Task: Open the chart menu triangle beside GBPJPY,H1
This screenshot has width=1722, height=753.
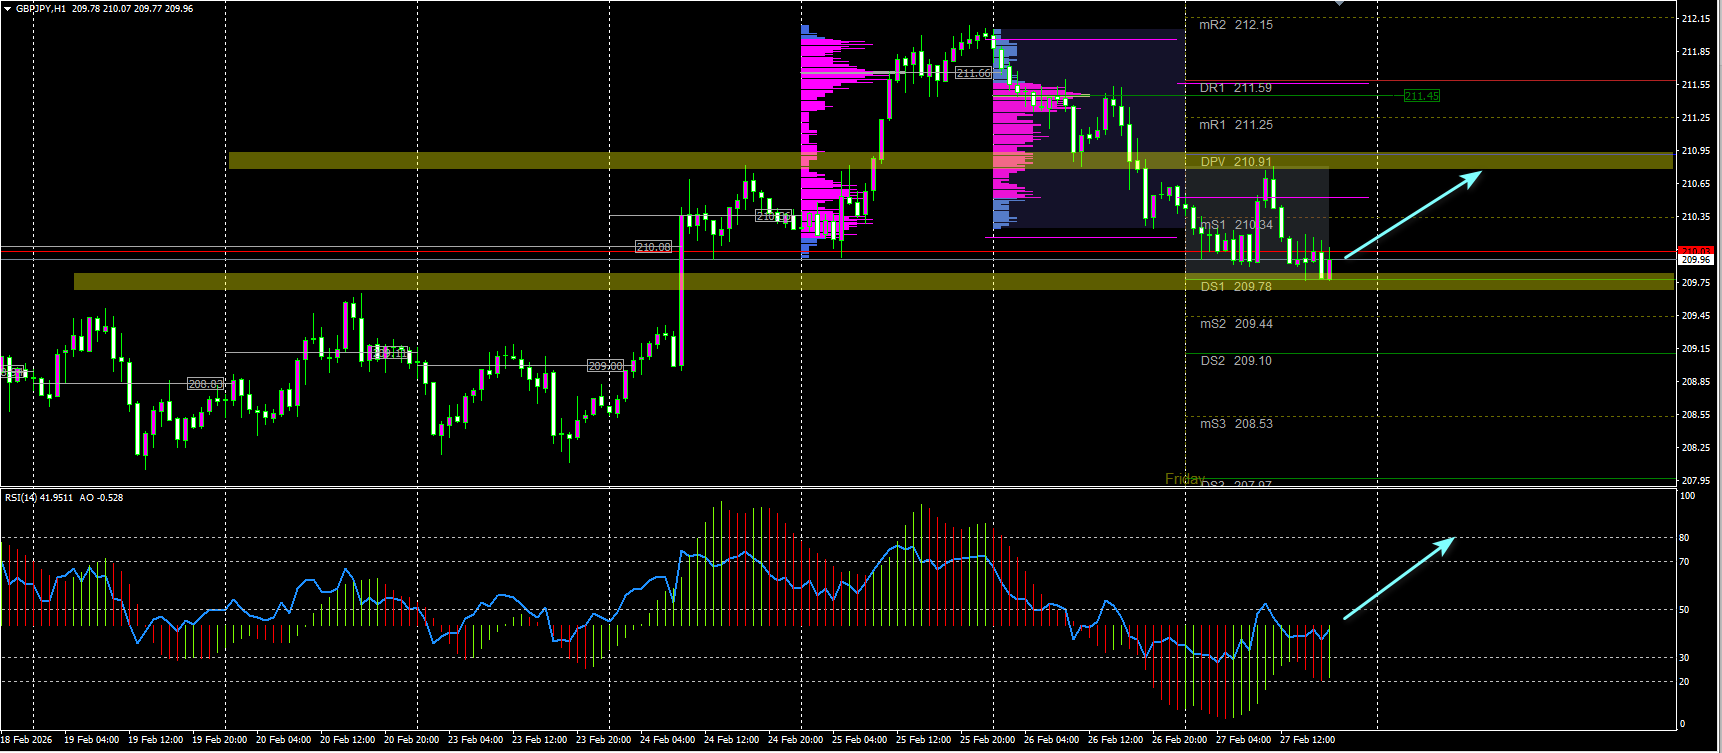Action: click(8, 8)
